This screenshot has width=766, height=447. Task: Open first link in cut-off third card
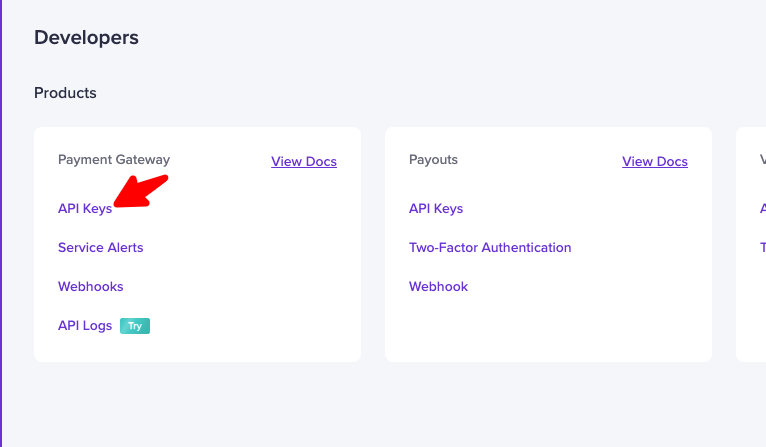763,209
